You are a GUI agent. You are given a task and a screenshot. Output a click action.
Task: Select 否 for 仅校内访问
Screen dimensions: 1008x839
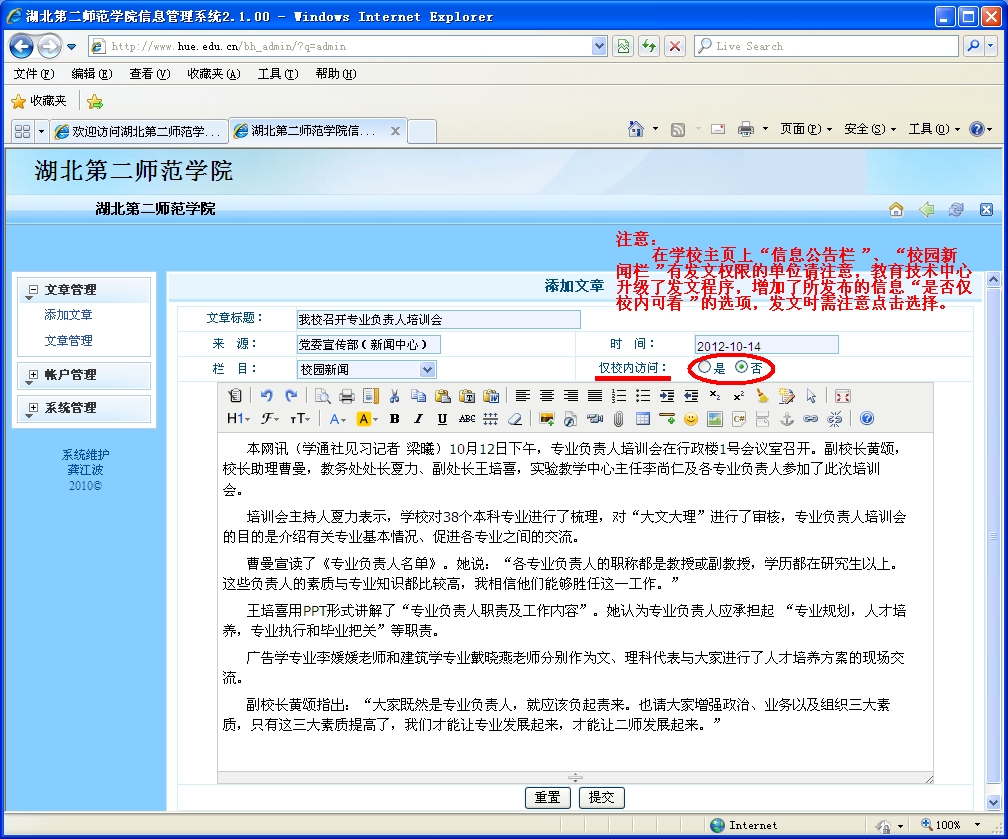pos(741,368)
